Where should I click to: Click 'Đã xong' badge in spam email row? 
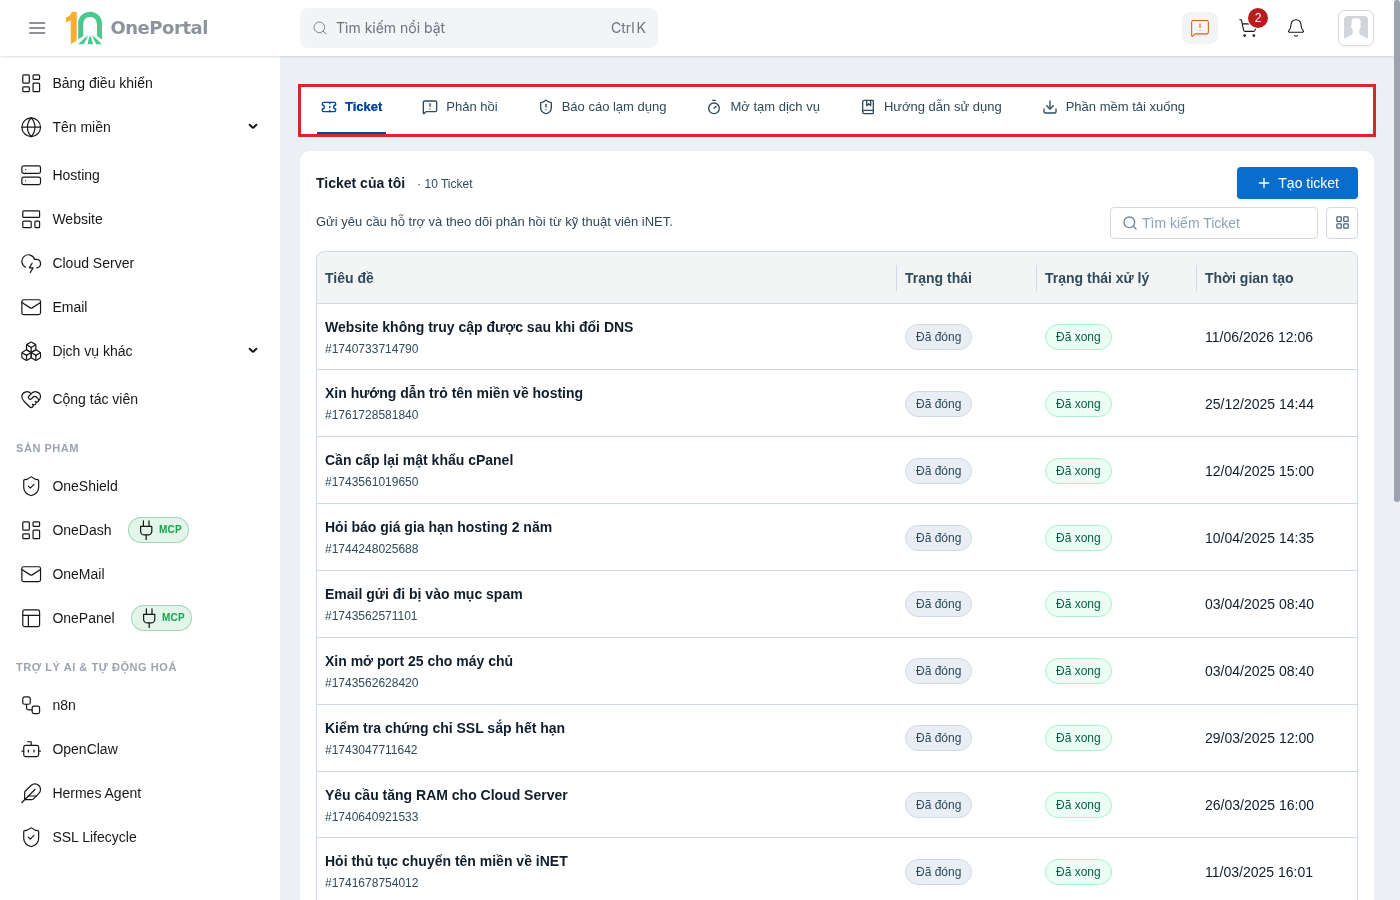point(1078,604)
